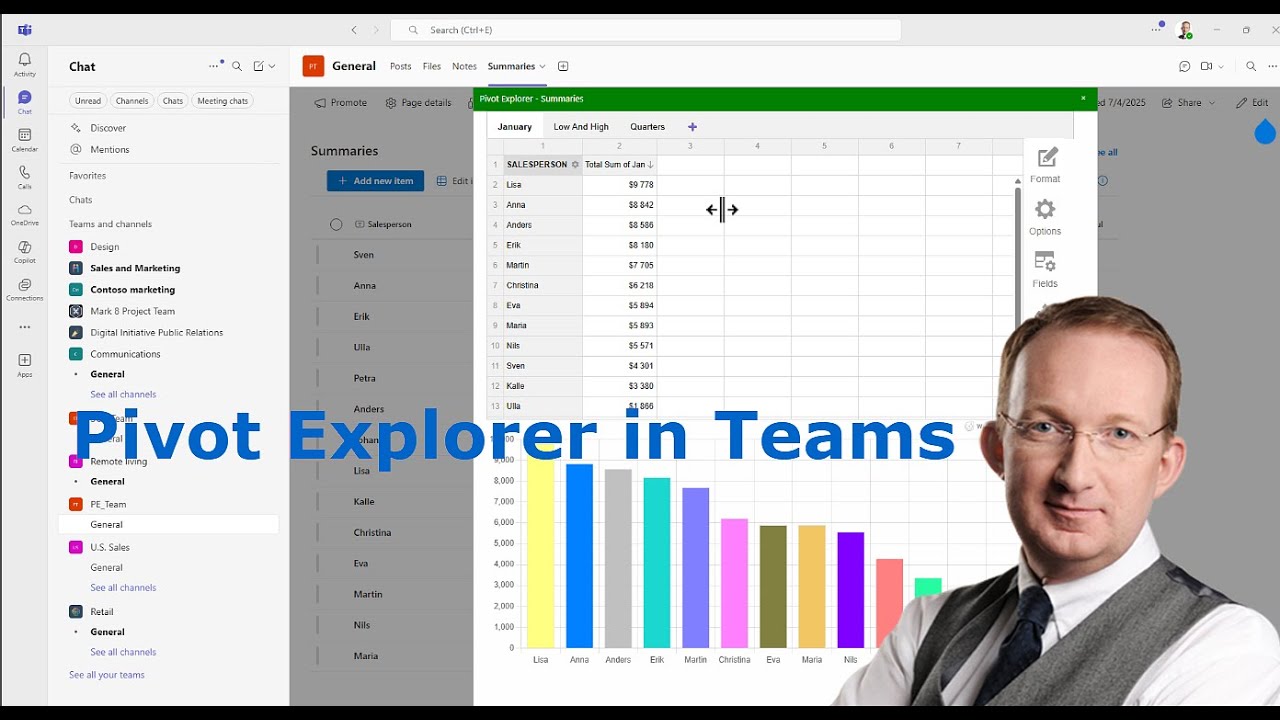Click See all your teams link

tap(107, 675)
